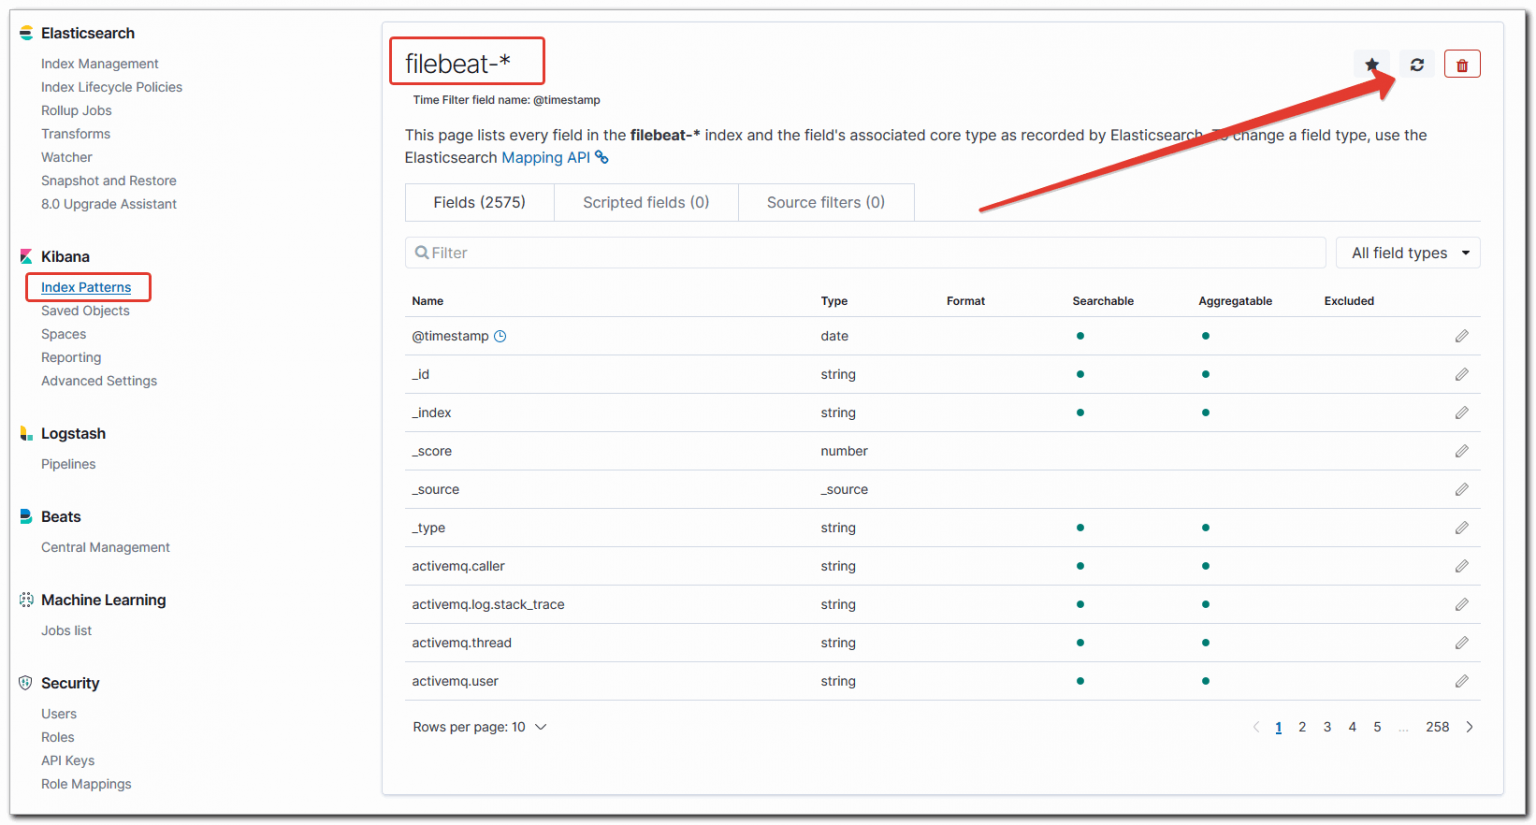Go to previous page arrow
Viewport: 1536px width, 825px height.
pyautogui.click(x=1256, y=727)
